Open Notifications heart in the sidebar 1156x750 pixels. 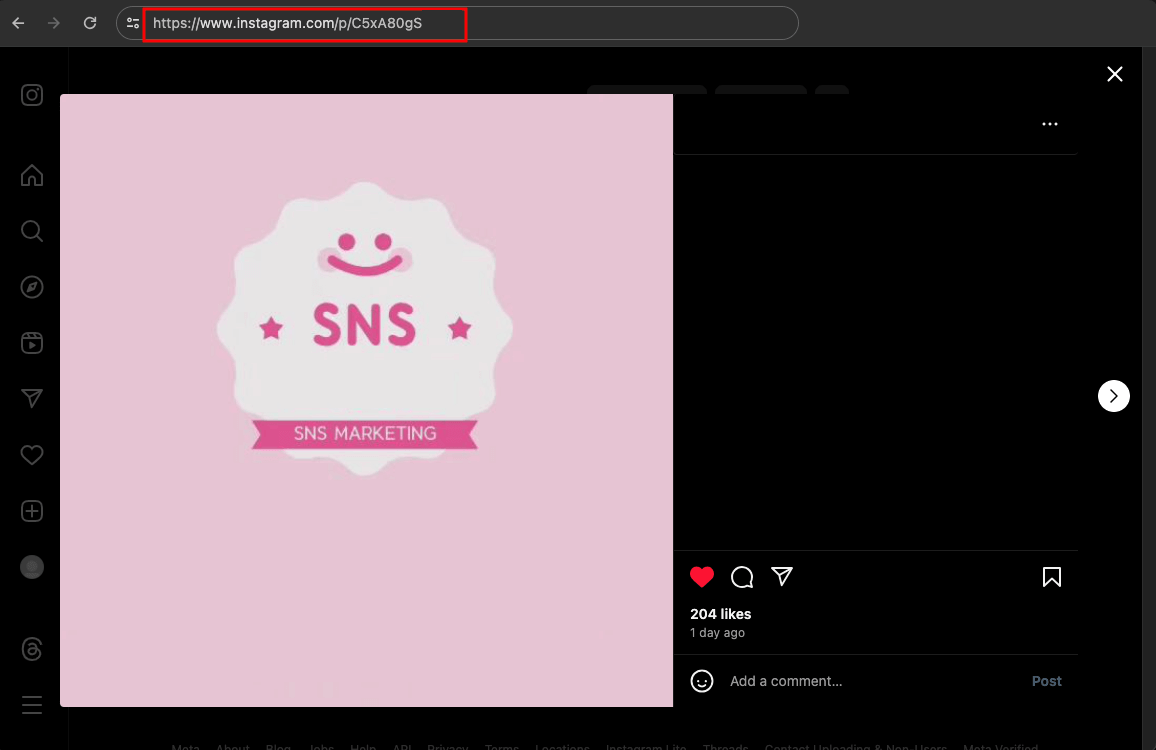pos(32,455)
